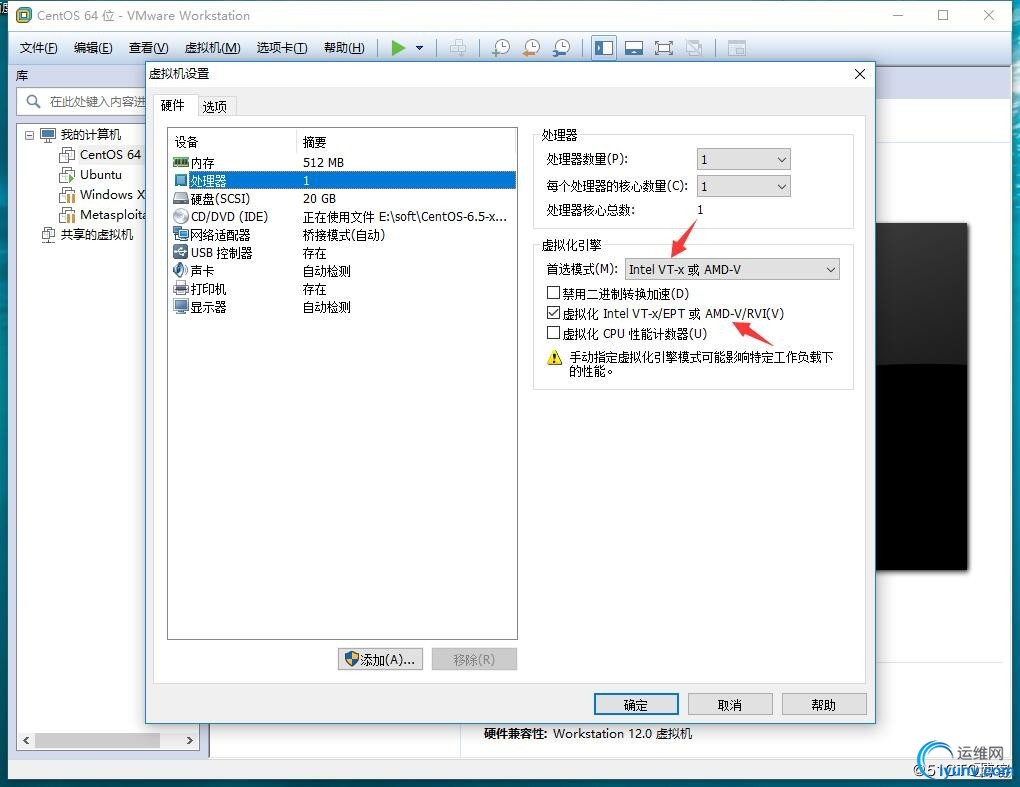Open the 虚拟机(M) menu
This screenshot has width=1020, height=787.
point(213,47)
